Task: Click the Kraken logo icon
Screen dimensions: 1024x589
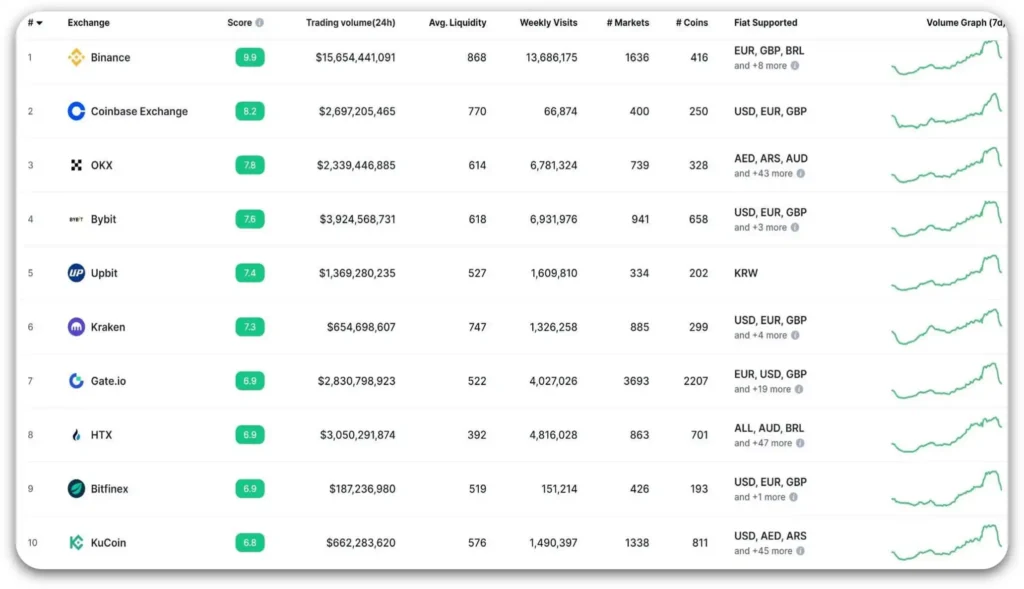Action: (76, 326)
